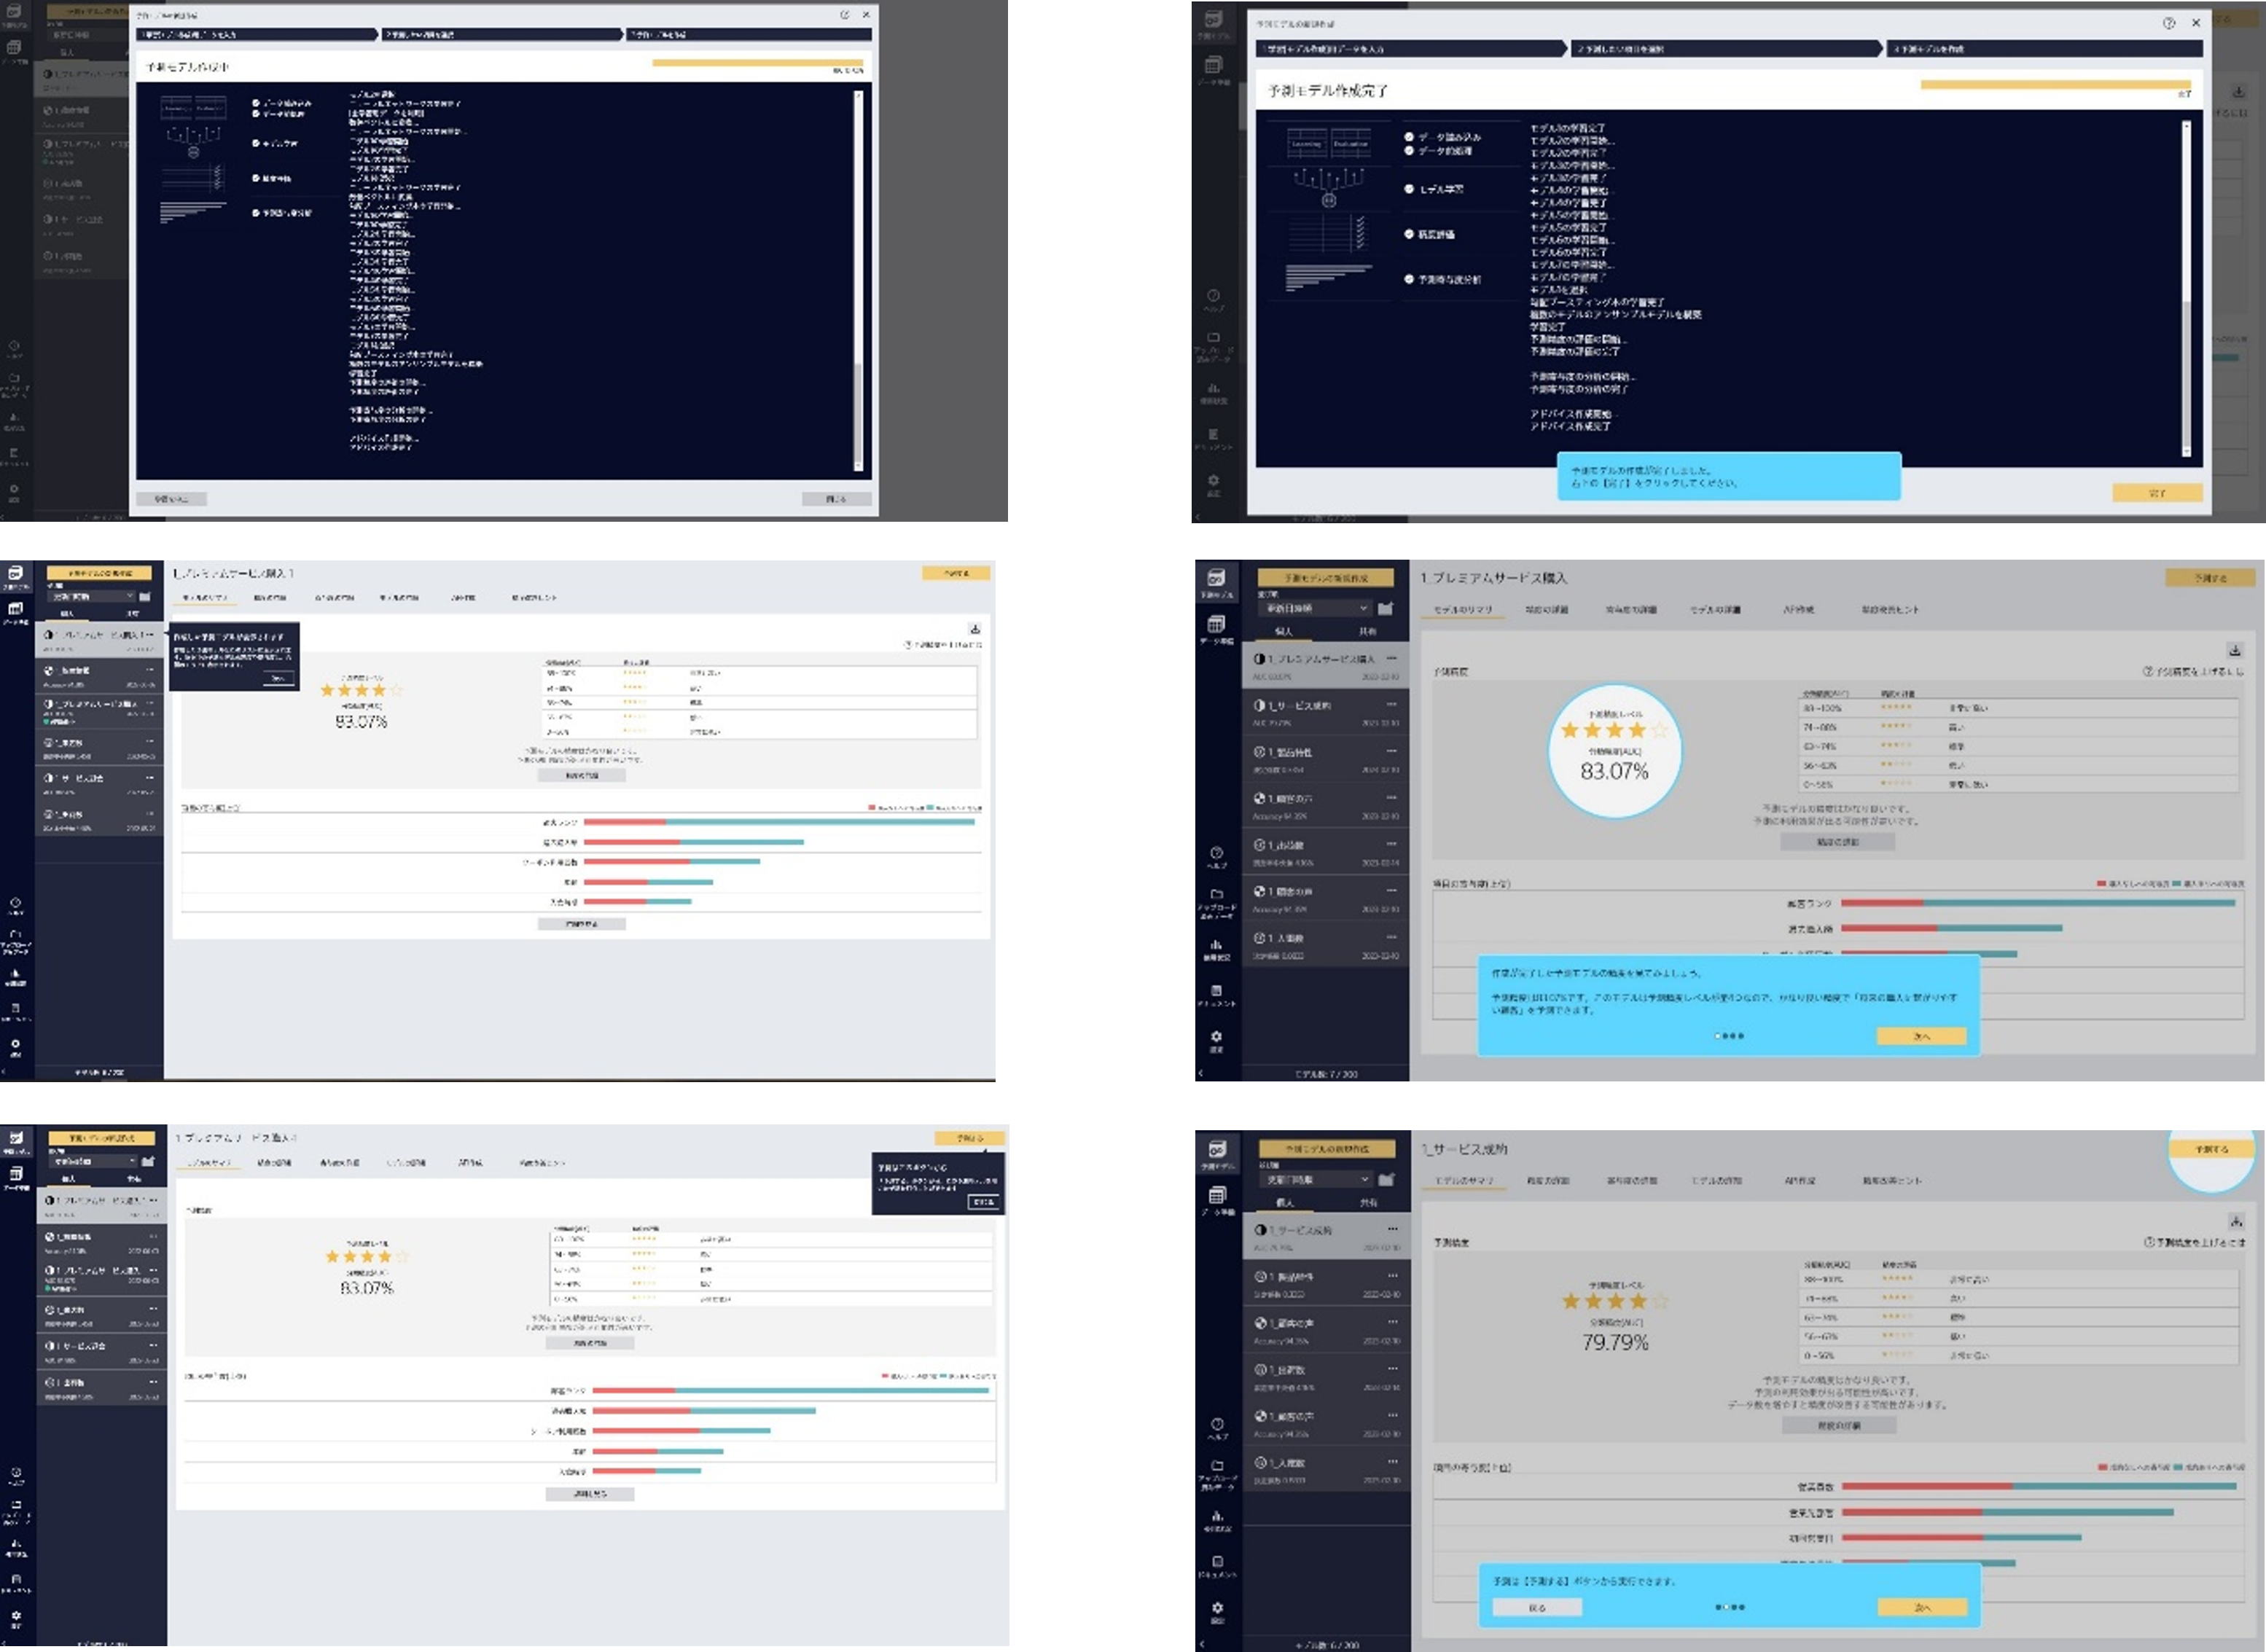This screenshot has height=1652, width=2266.
Task: Click the settings gear on the 79.79% screen sidebar
Action: point(1217,1608)
